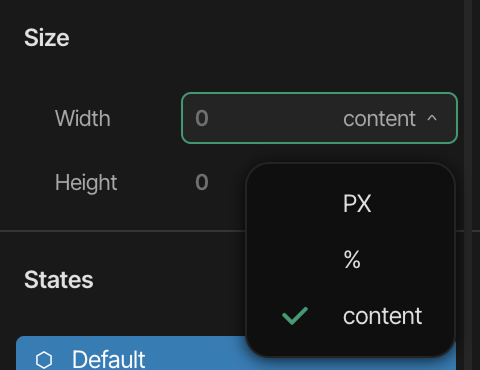Select the PX unit option

pyautogui.click(x=351, y=203)
